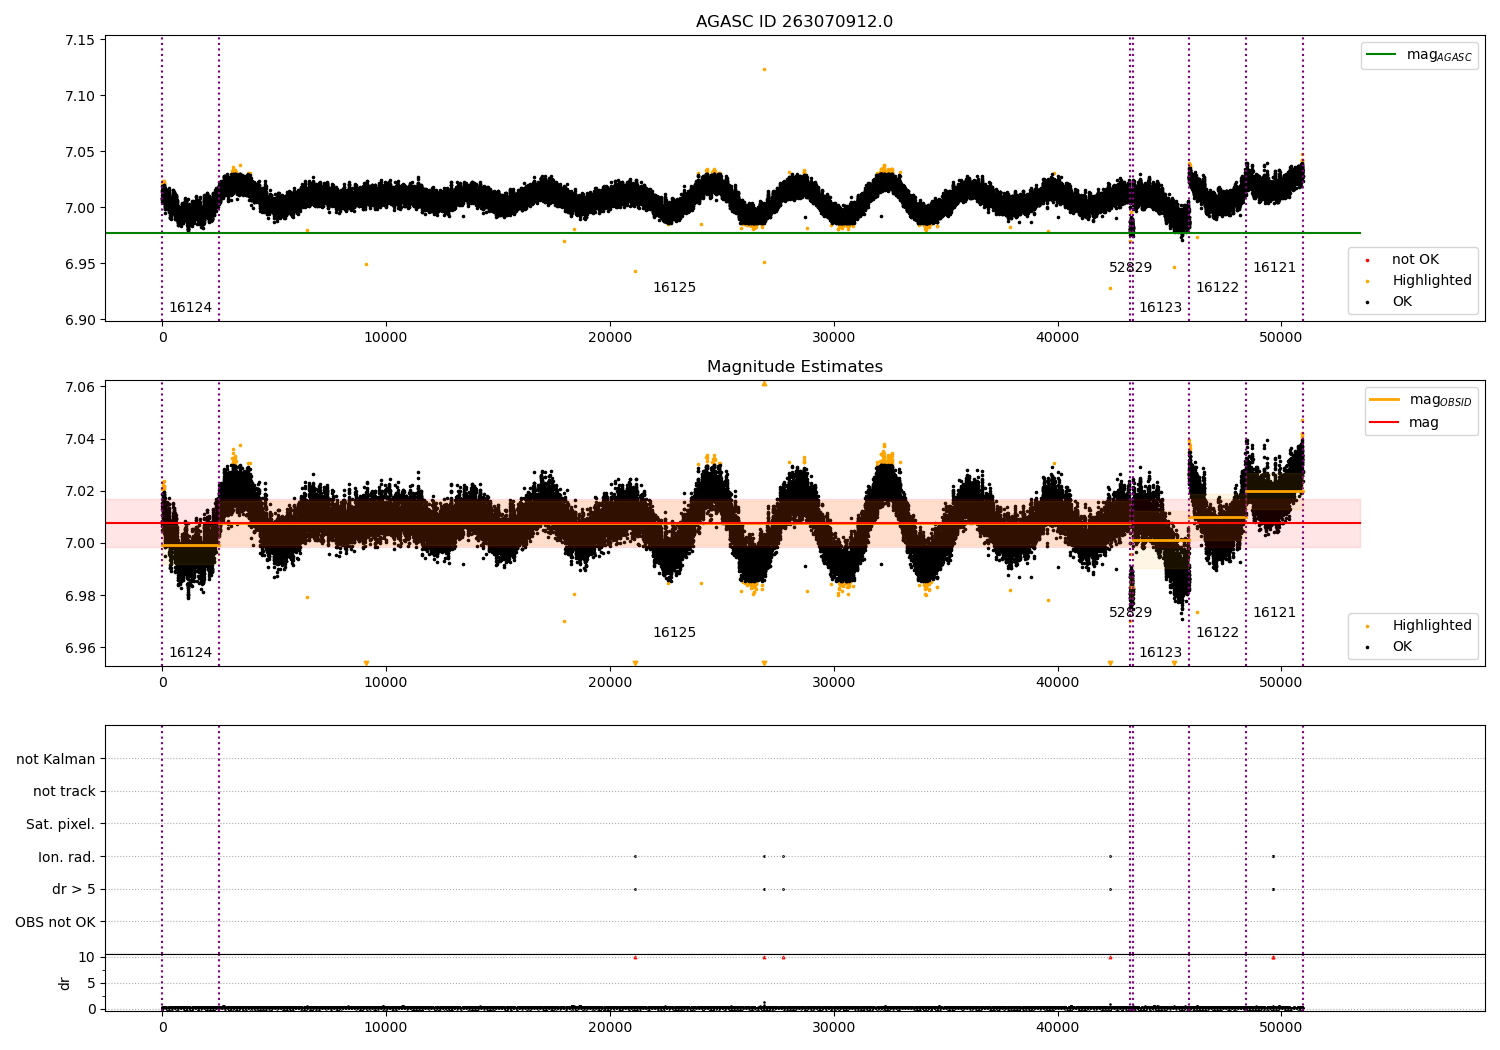Click the "dr > 5" row label
The image size is (1500, 1050).
[x=74, y=889]
